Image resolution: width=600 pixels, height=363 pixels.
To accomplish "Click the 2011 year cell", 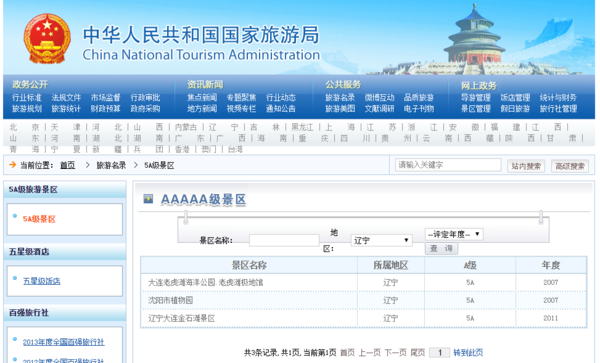I will pyautogui.click(x=550, y=318).
